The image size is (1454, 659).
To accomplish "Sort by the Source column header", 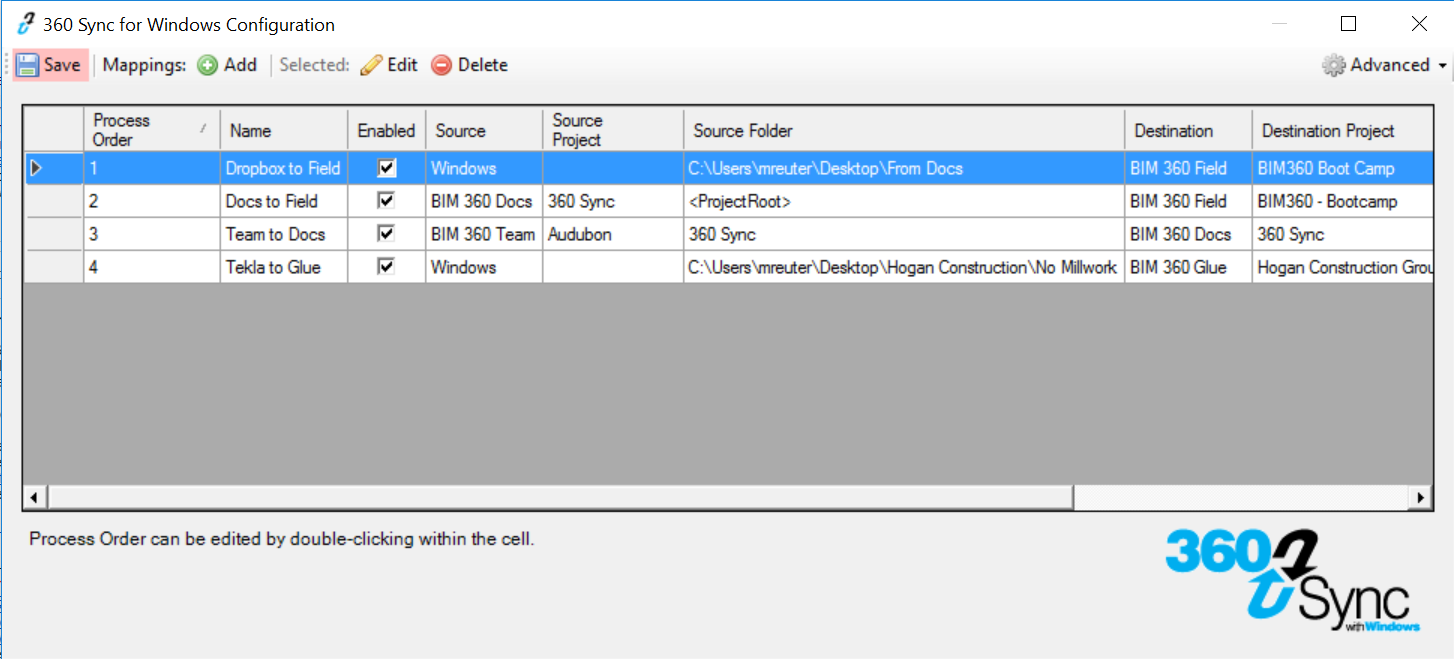I will click(484, 130).
